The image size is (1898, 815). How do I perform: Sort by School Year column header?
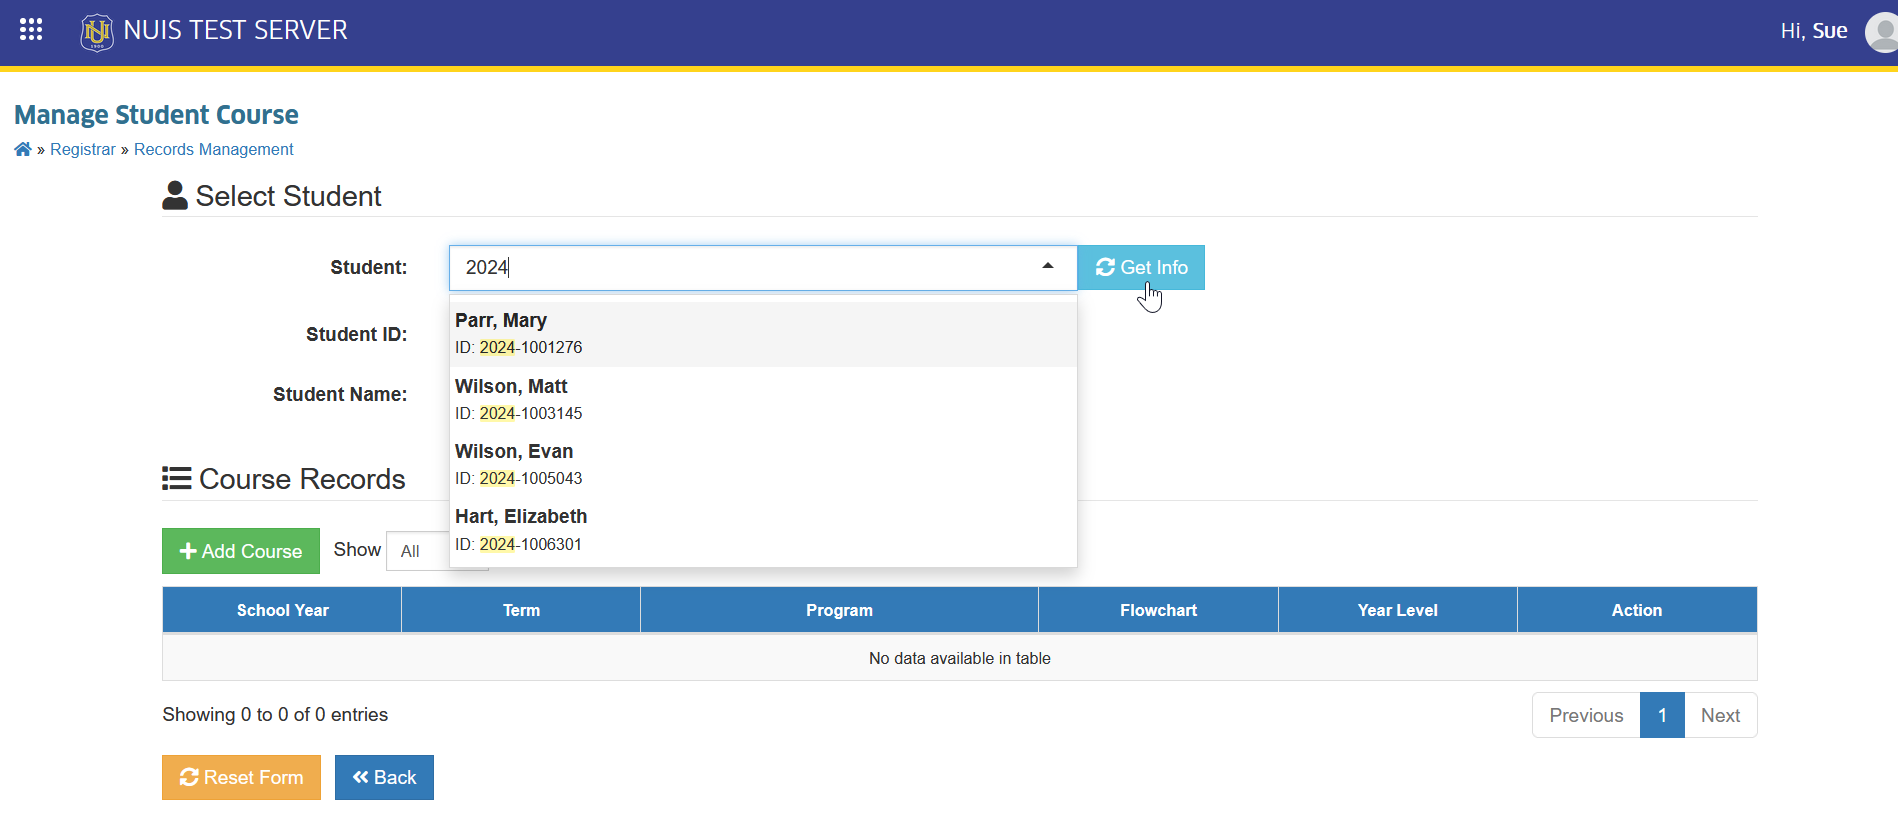coord(282,610)
